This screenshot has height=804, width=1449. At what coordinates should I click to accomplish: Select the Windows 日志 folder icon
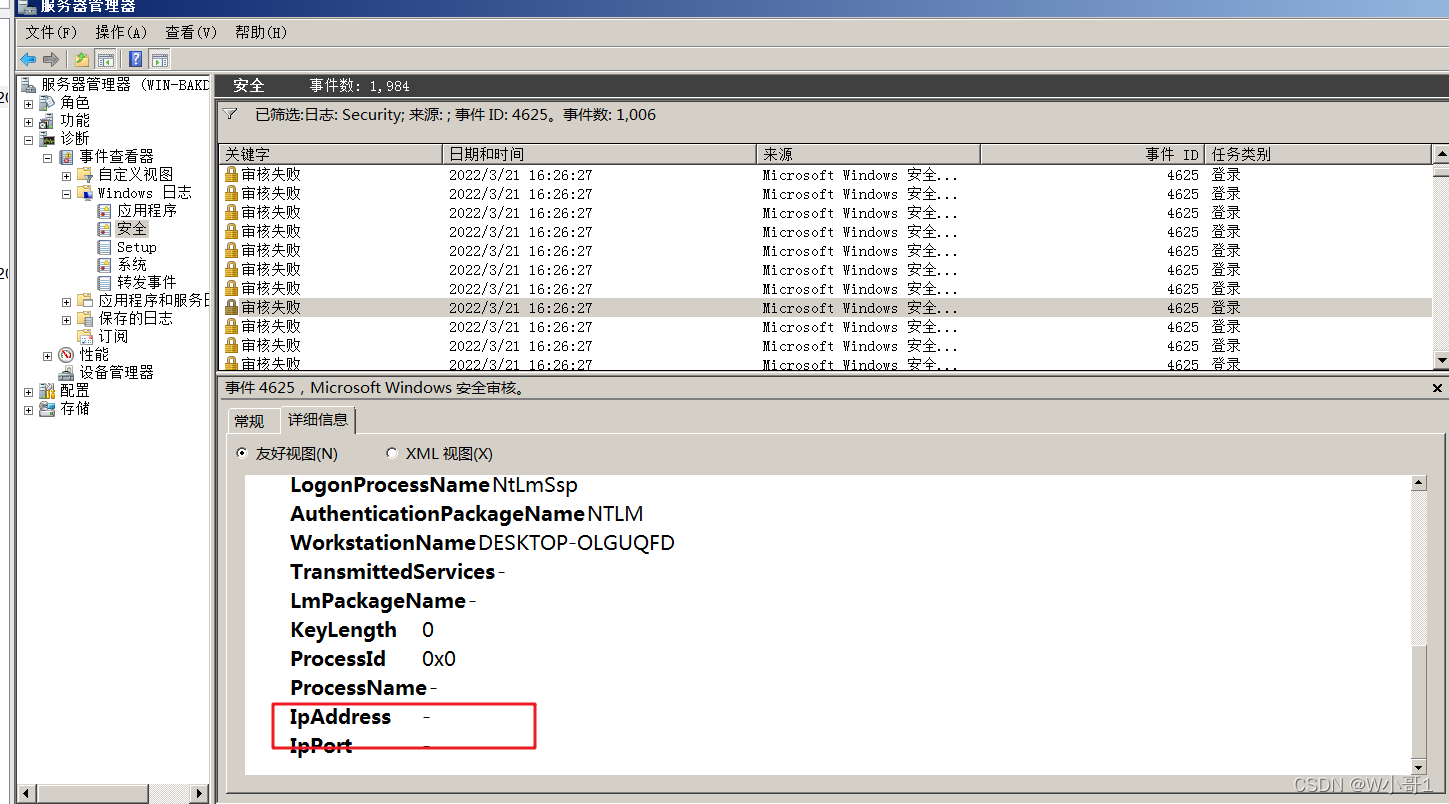[85, 193]
